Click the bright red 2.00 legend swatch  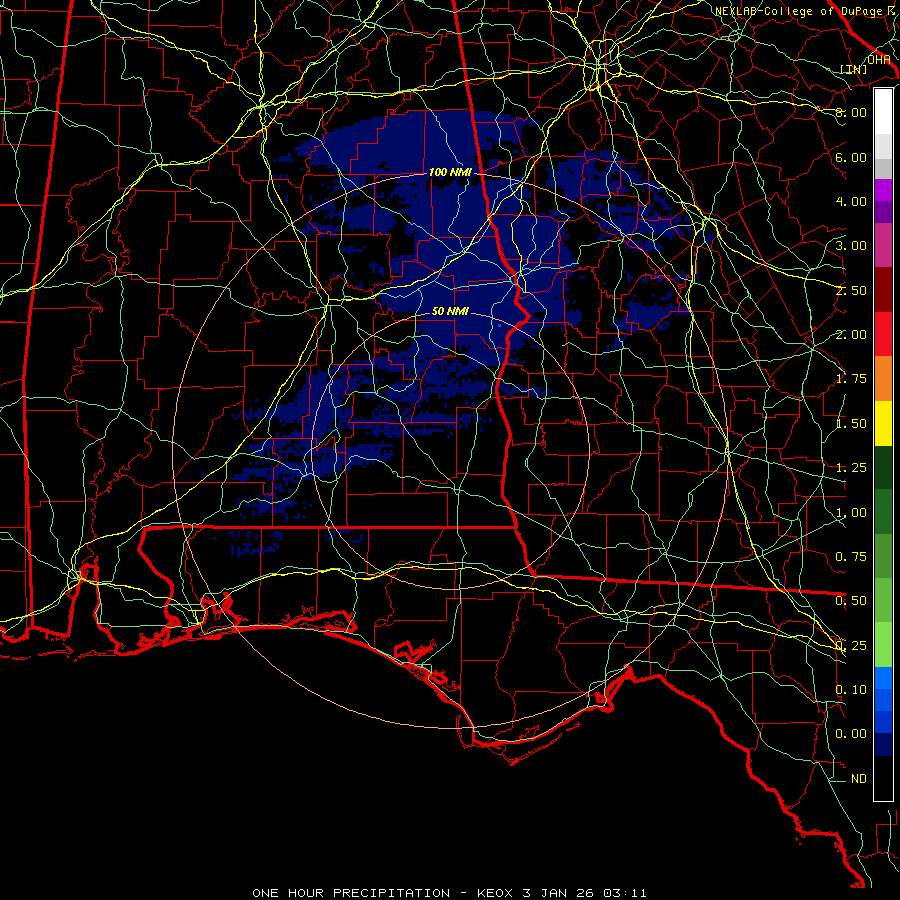pyautogui.click(x=883, y=334)
